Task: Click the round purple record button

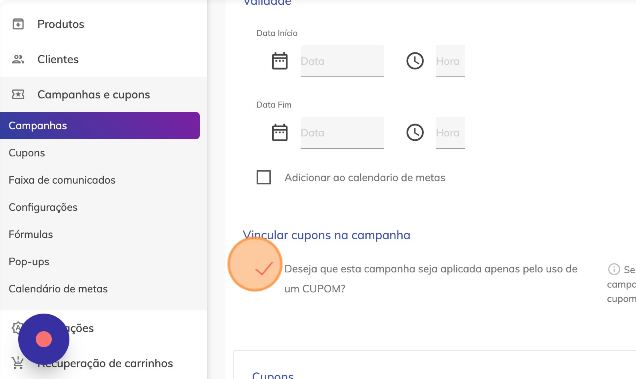Action: (x=43, y=339)
